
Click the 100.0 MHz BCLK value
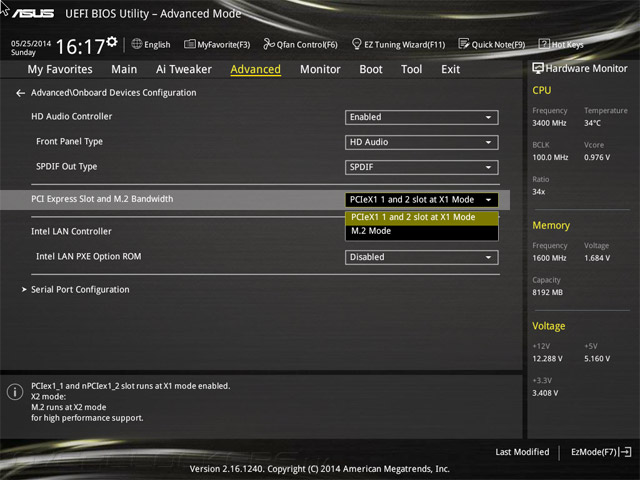(x=550, y=157)
